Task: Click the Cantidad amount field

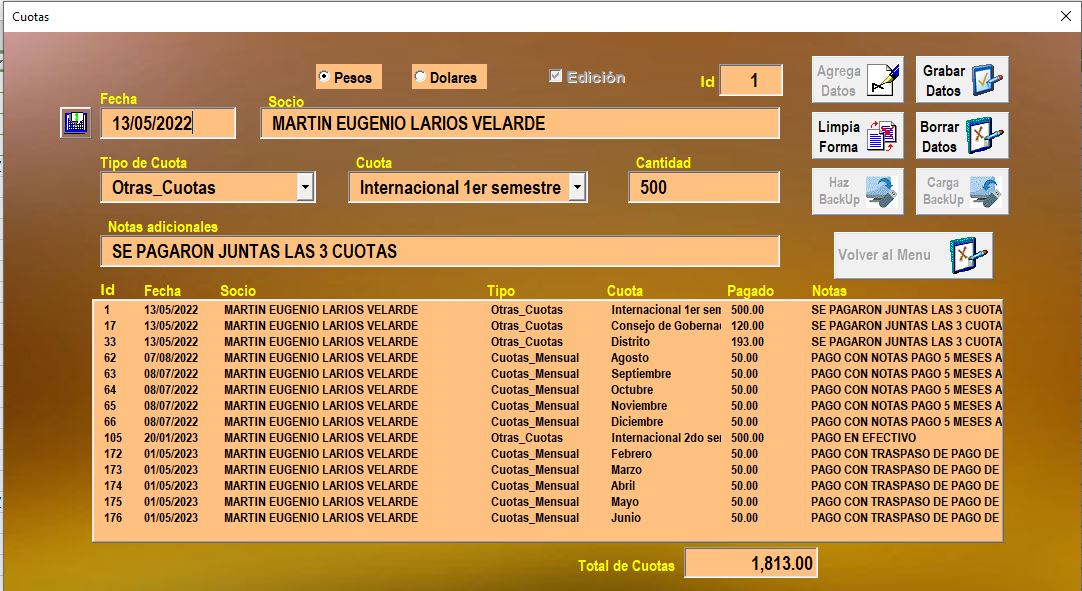Action: (703, 187)
